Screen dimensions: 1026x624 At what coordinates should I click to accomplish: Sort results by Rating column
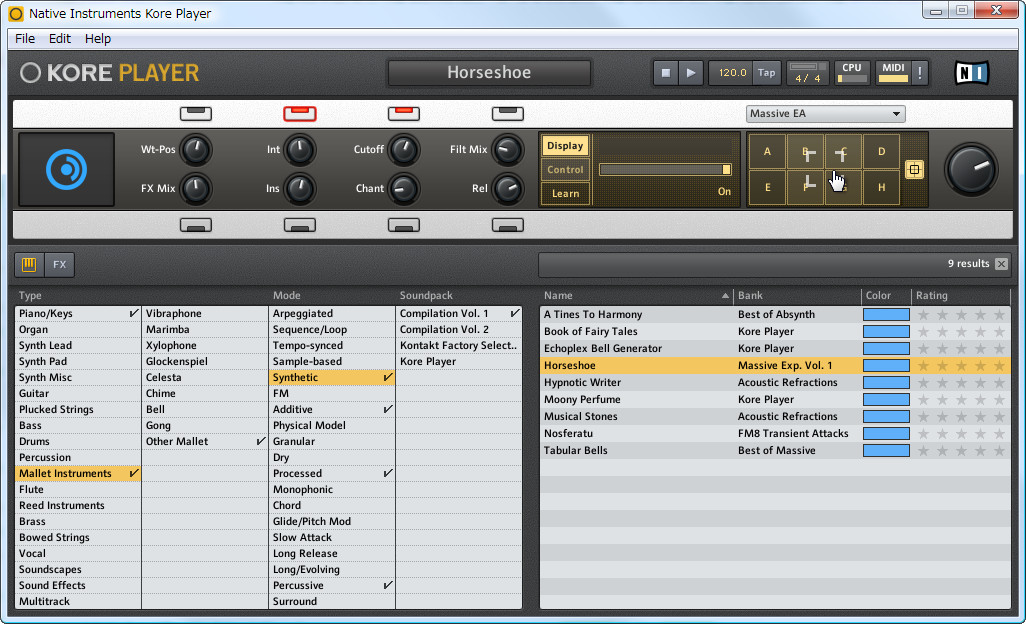[961, 296]
